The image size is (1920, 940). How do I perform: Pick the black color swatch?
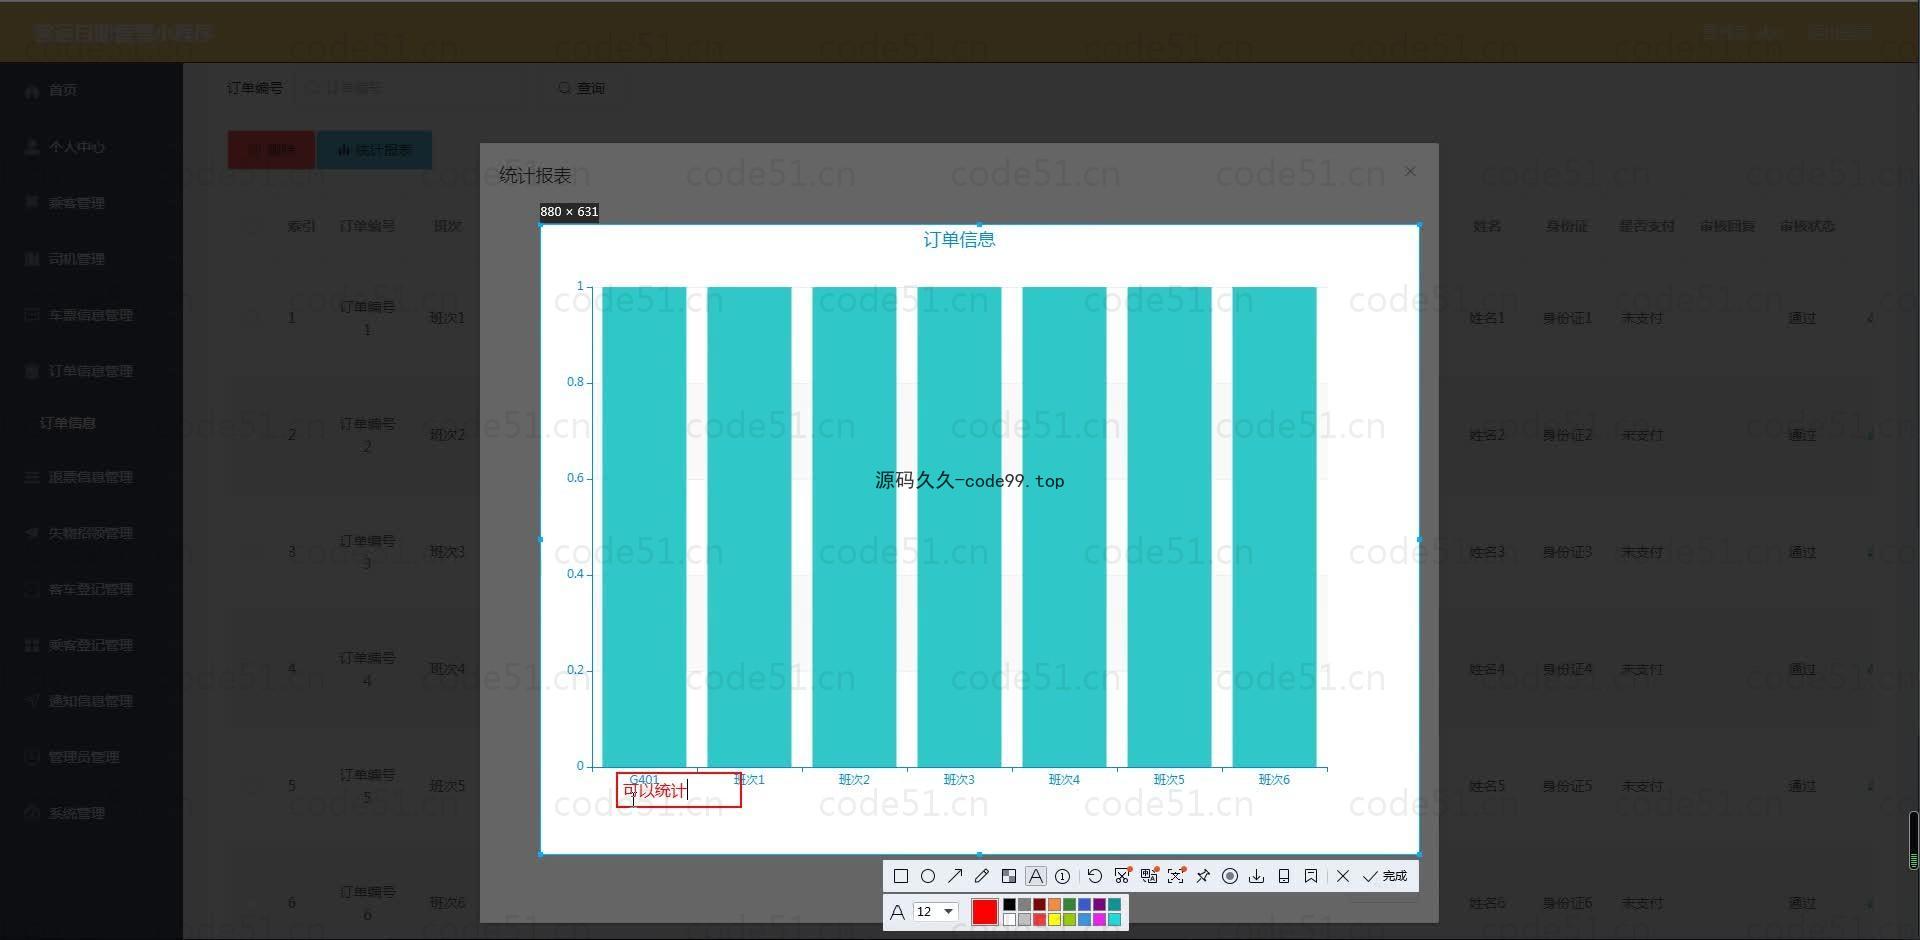(1009, 905)
